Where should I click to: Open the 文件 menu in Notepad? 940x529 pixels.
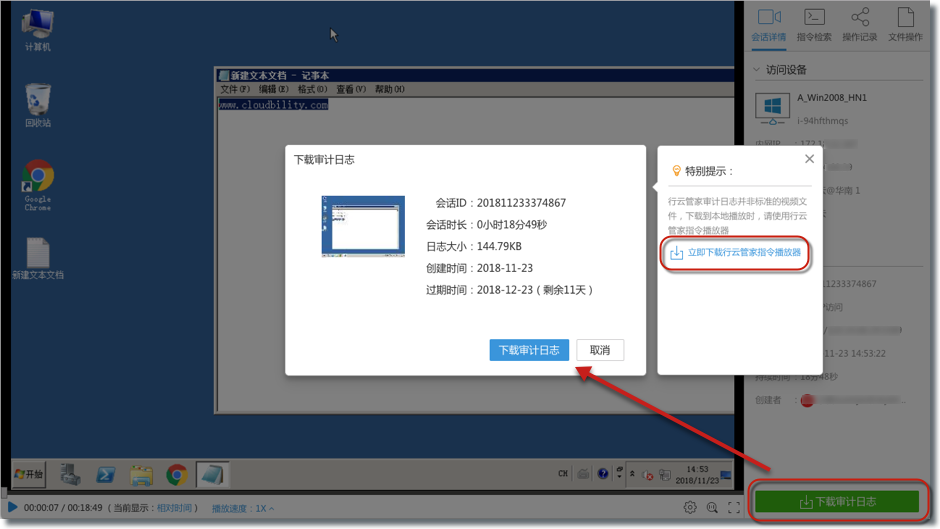(x=234, y=89)
